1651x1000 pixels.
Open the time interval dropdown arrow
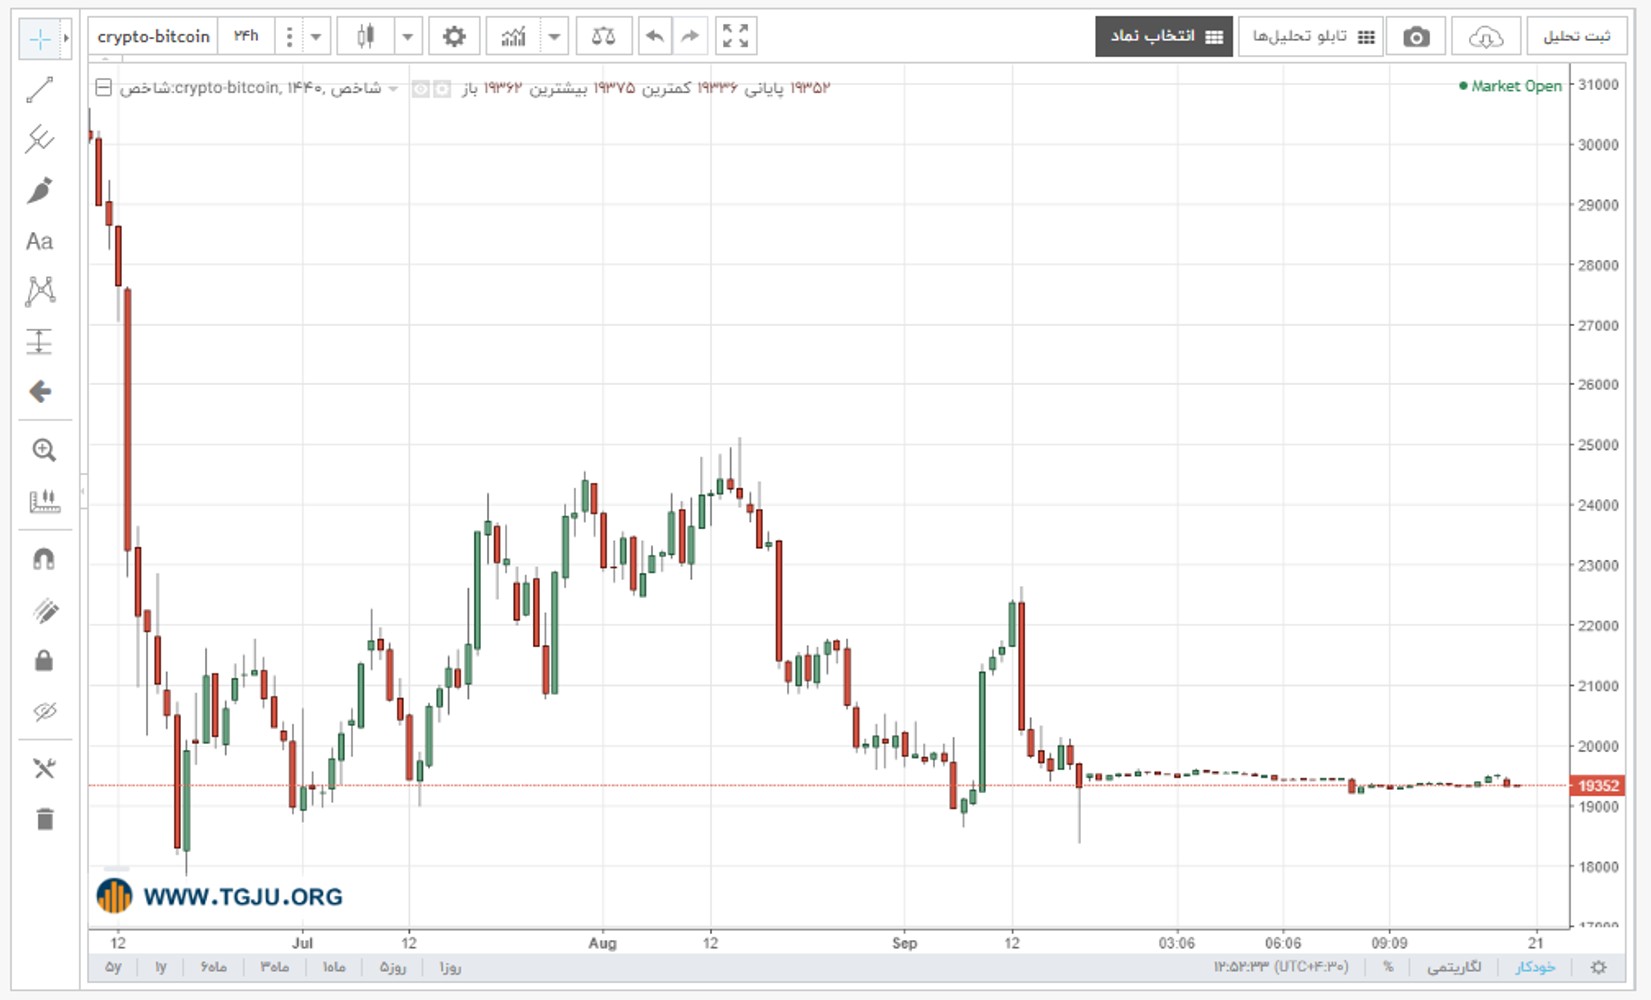pyautogui.click(x=316, y=37)
